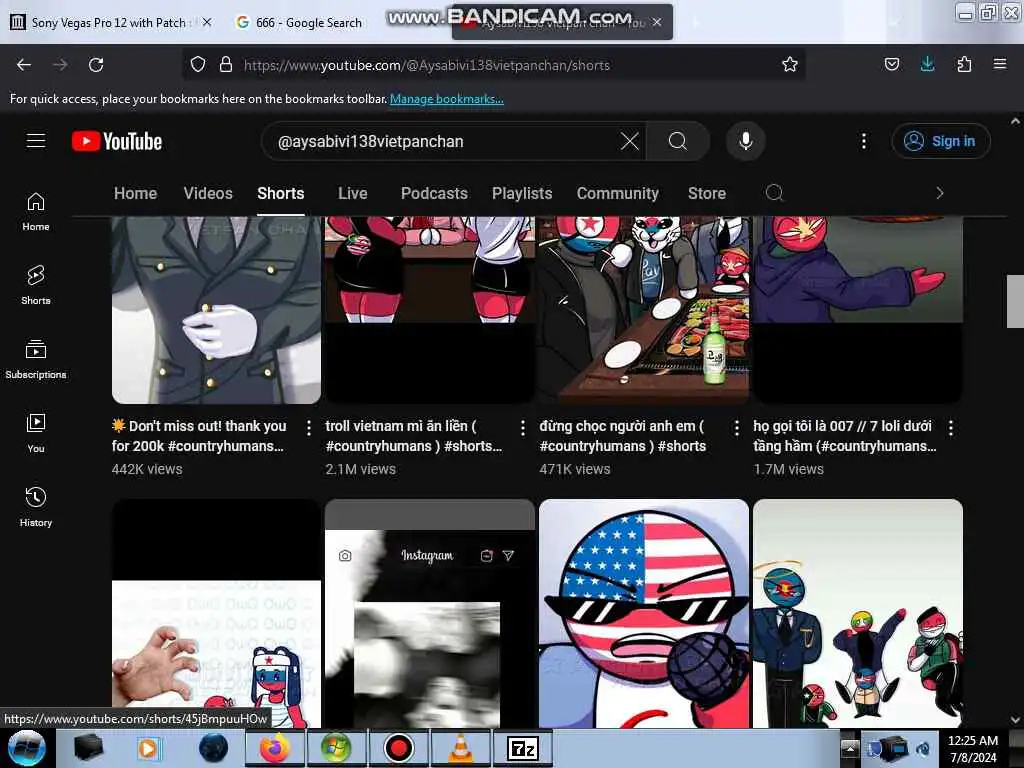Open the Pocket save icon

click(x=891, y=65)
